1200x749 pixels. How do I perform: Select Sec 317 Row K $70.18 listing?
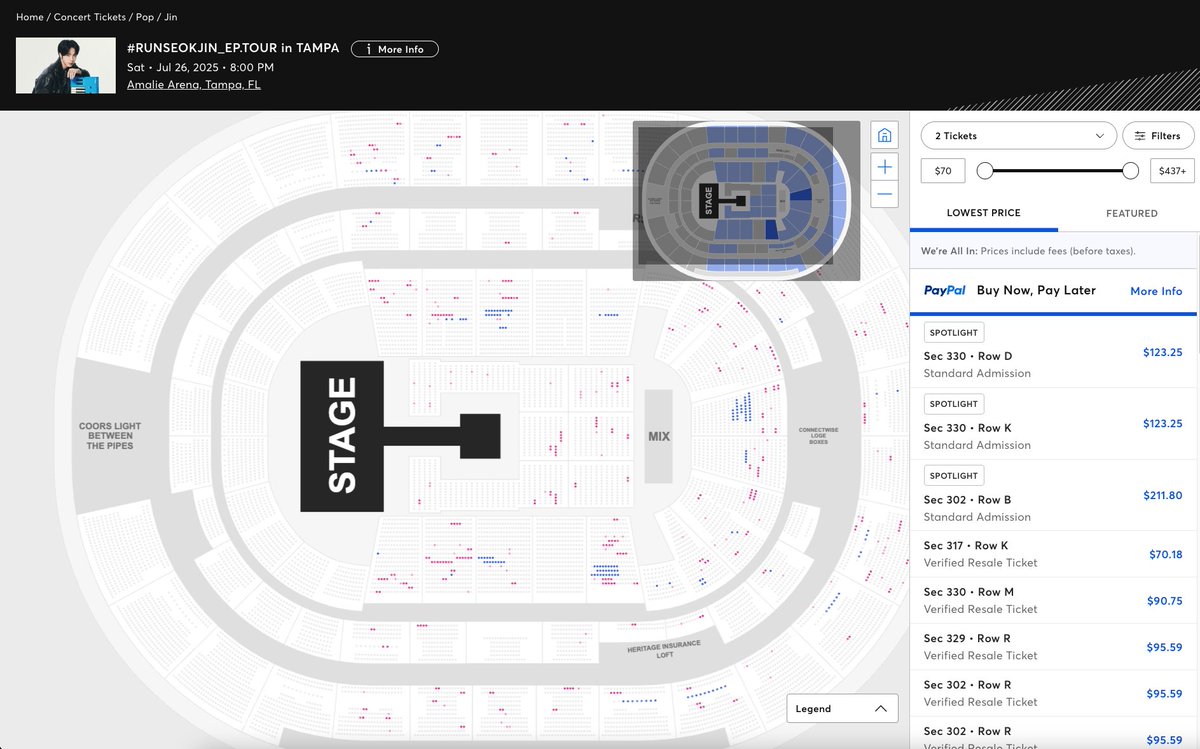pos(1053,554)
